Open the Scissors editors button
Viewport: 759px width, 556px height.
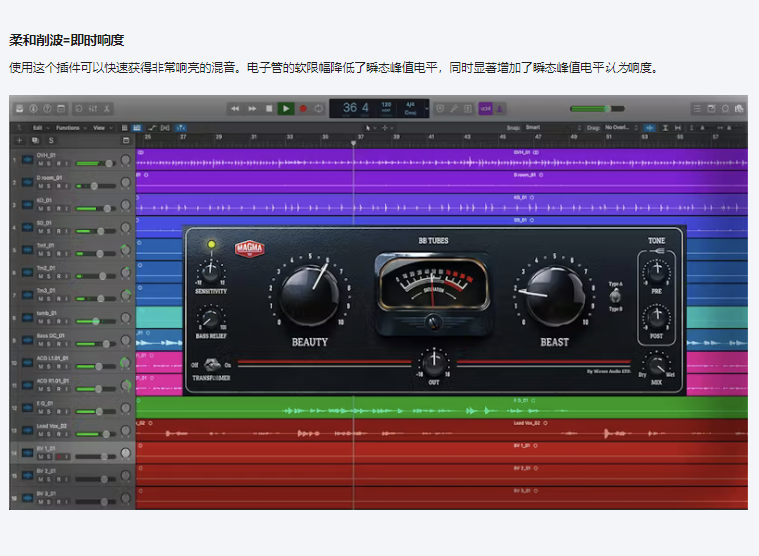click(x=108, y=108)
